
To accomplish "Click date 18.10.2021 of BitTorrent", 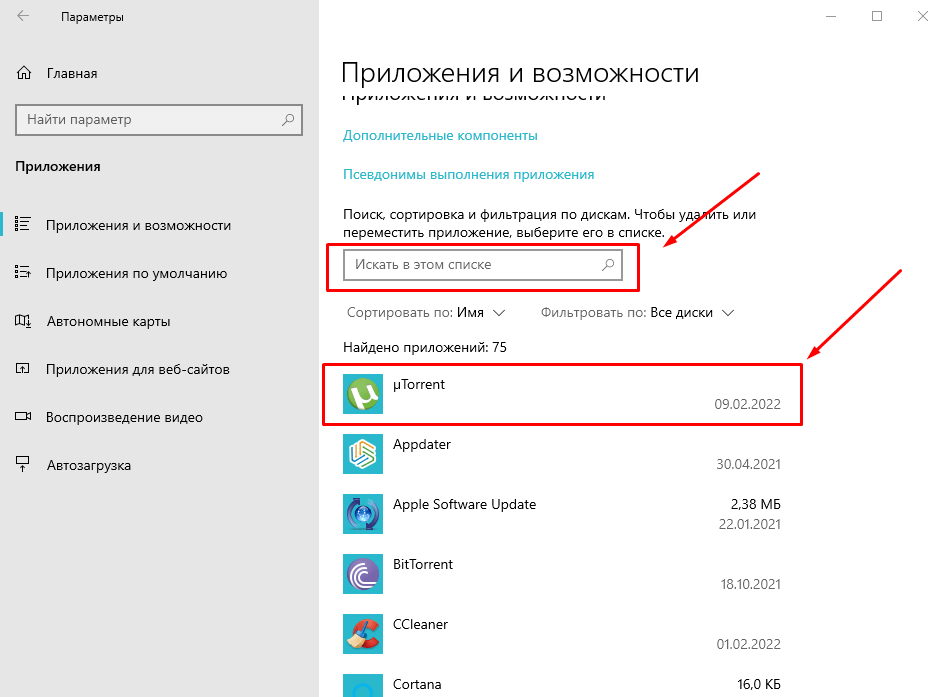I will click(750, 584).
